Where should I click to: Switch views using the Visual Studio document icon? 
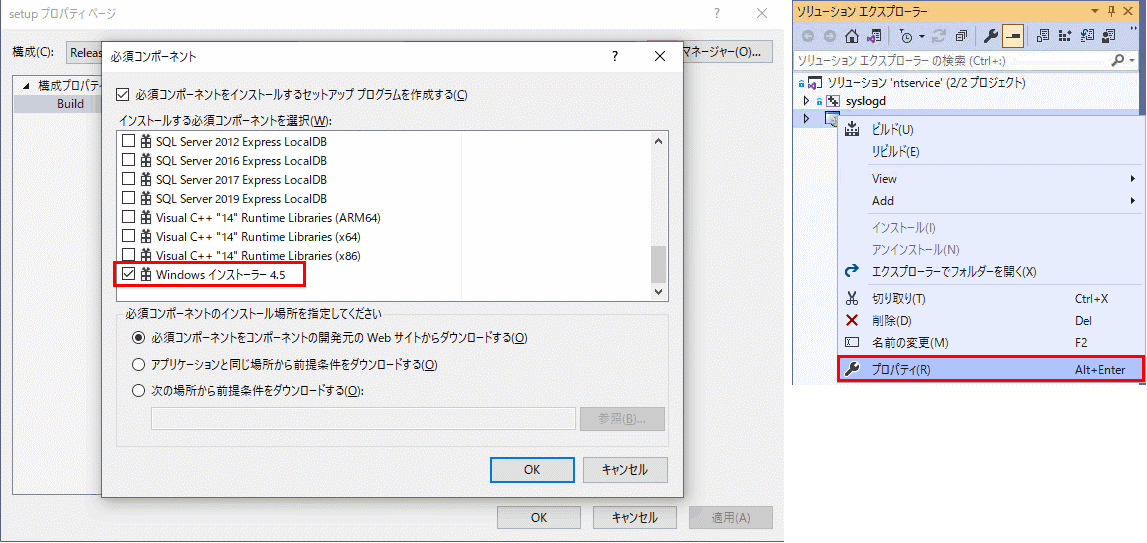point(873,35)
